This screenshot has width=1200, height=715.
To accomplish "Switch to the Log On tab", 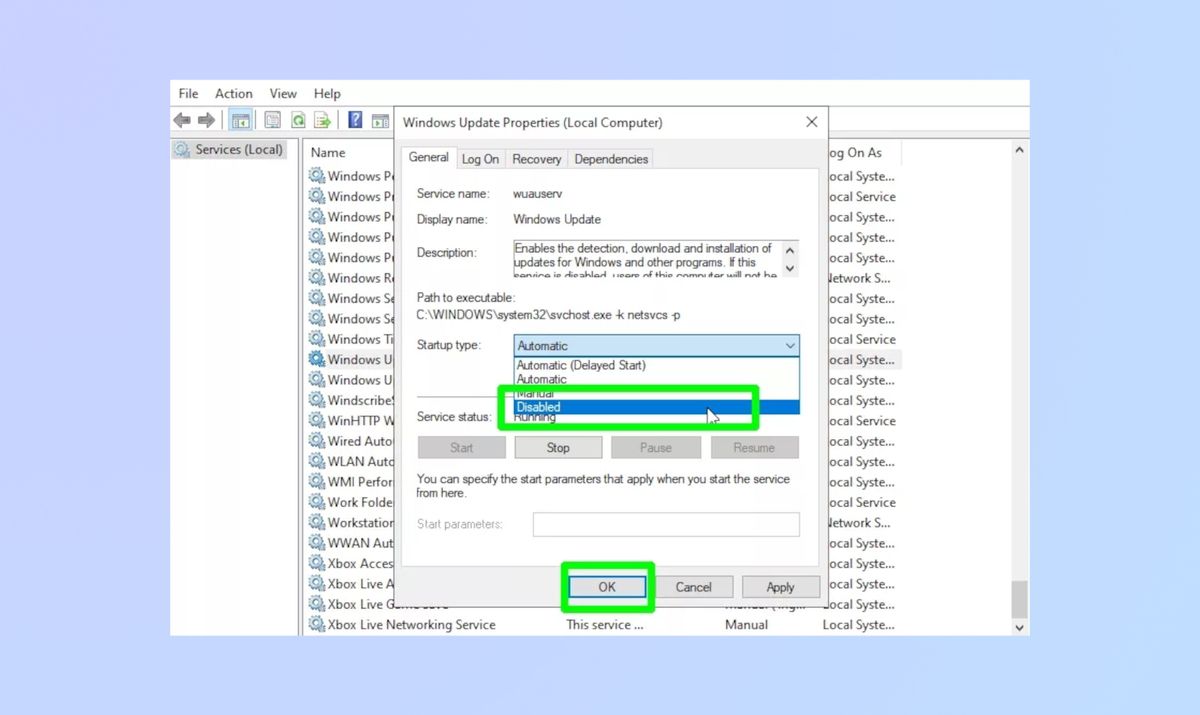I will (x=480, y=158).
